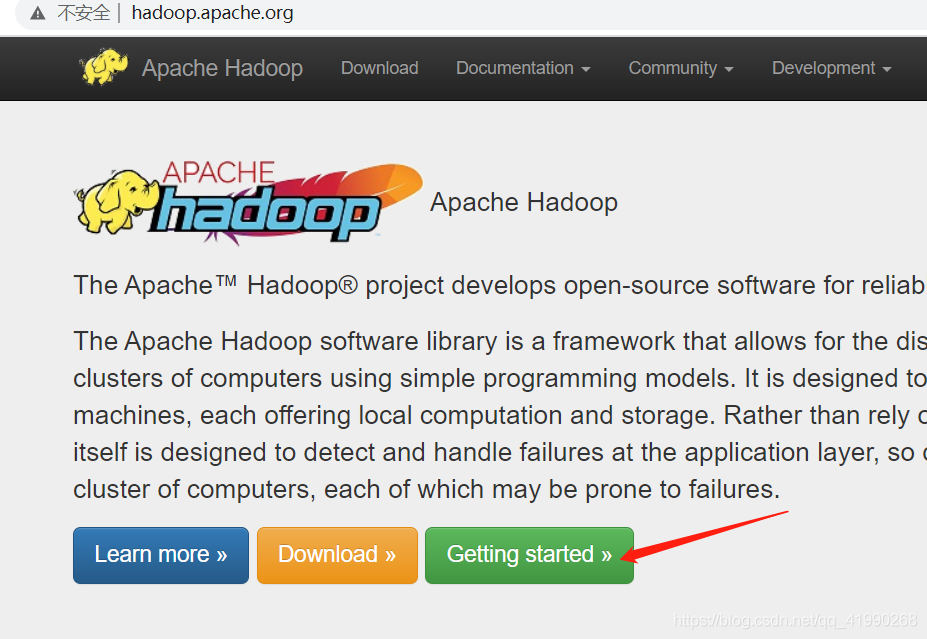The width and height of the screenshot is (927, 639).
Task: Click the large Apache Hadoop feather logo
Action: 248,202
